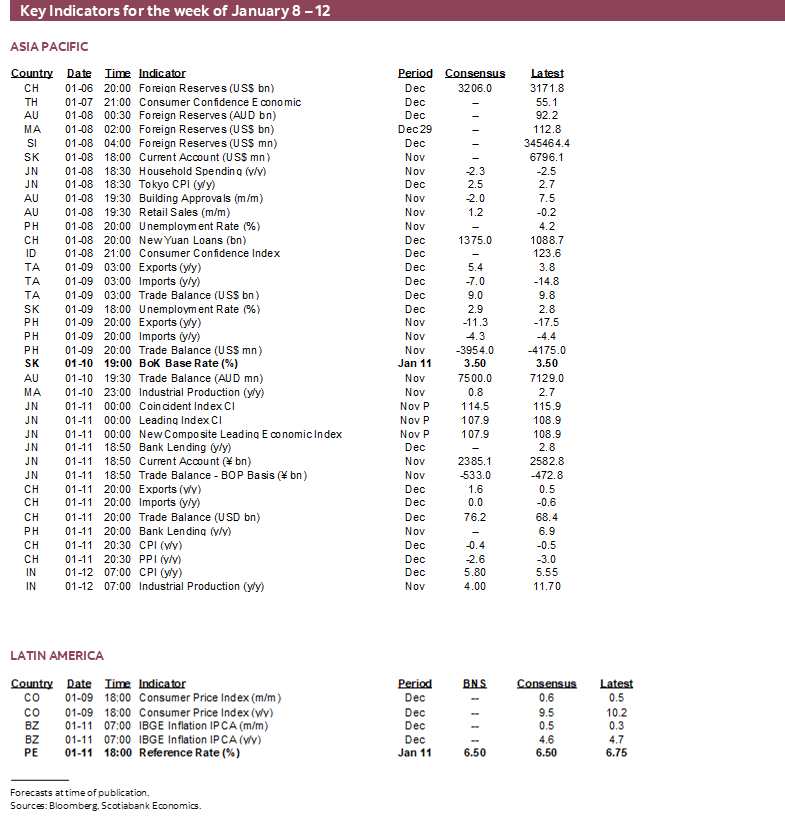This screenshot has height=816, width=785.
Task: Click the 'Trade Balance - BOP Basis (¥ bn)' row
Action: point(222,476)
